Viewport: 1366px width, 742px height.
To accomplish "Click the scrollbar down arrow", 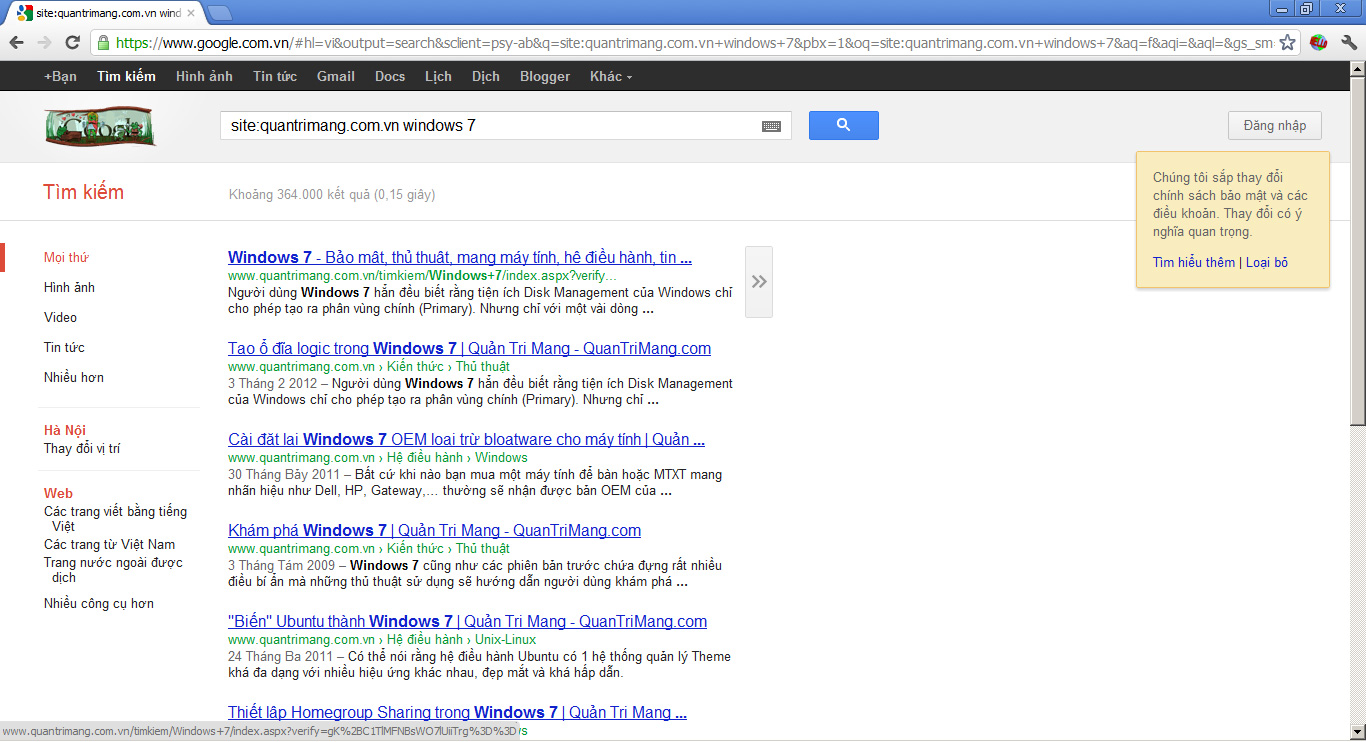I will [x=1357, y=732].
